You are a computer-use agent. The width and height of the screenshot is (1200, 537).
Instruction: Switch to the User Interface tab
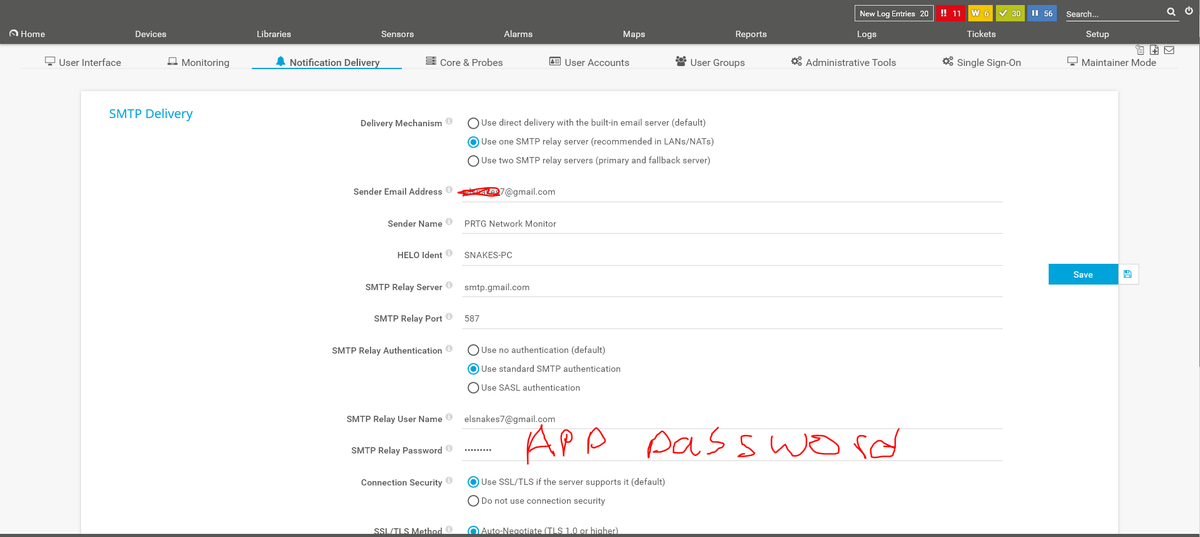coord(83,62)
